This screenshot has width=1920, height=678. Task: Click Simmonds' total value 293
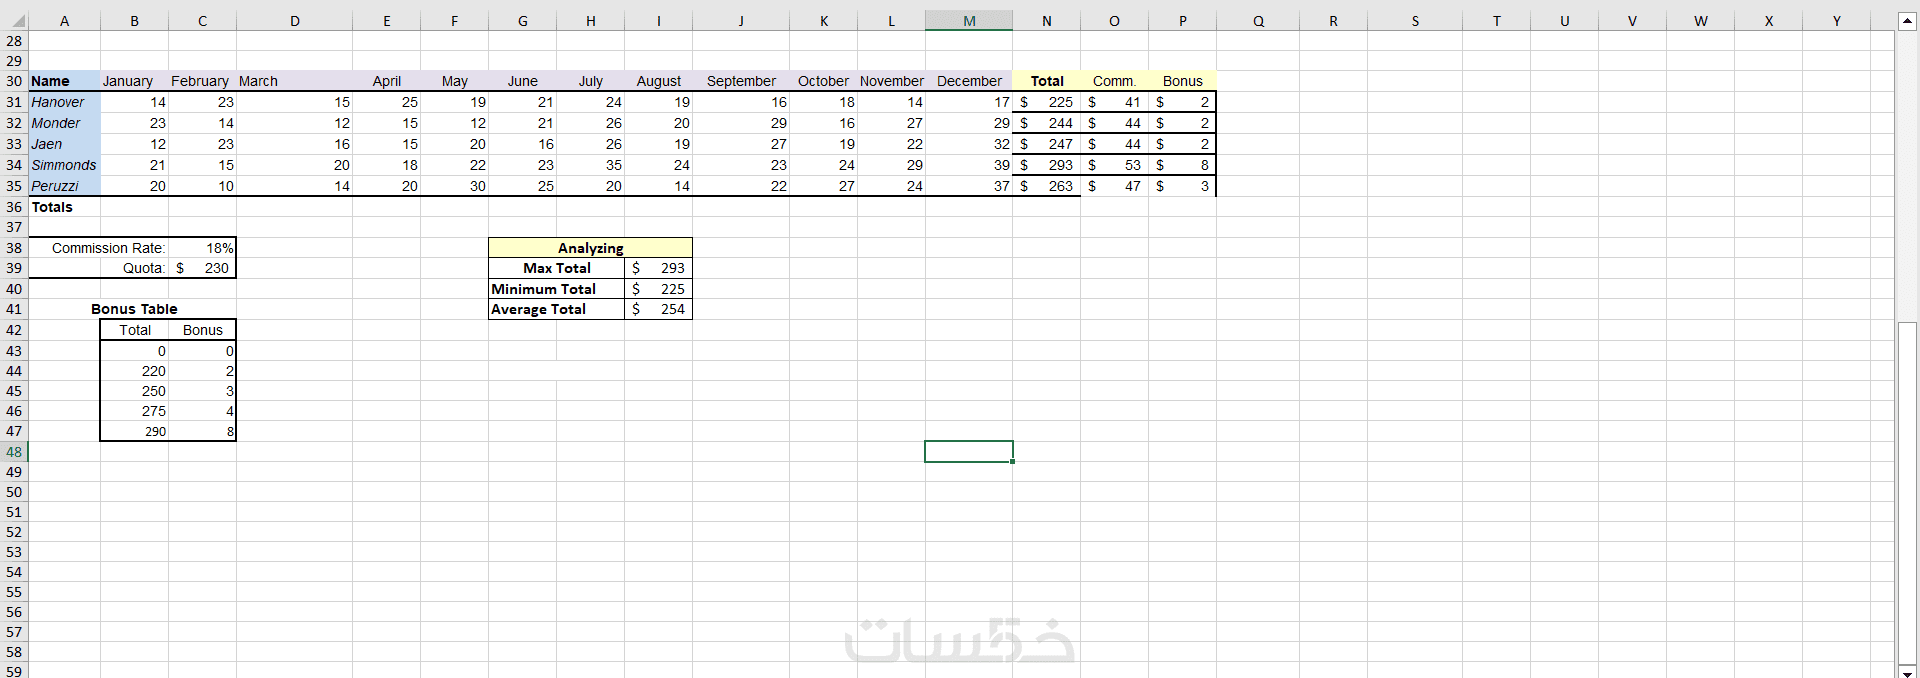1047,165
